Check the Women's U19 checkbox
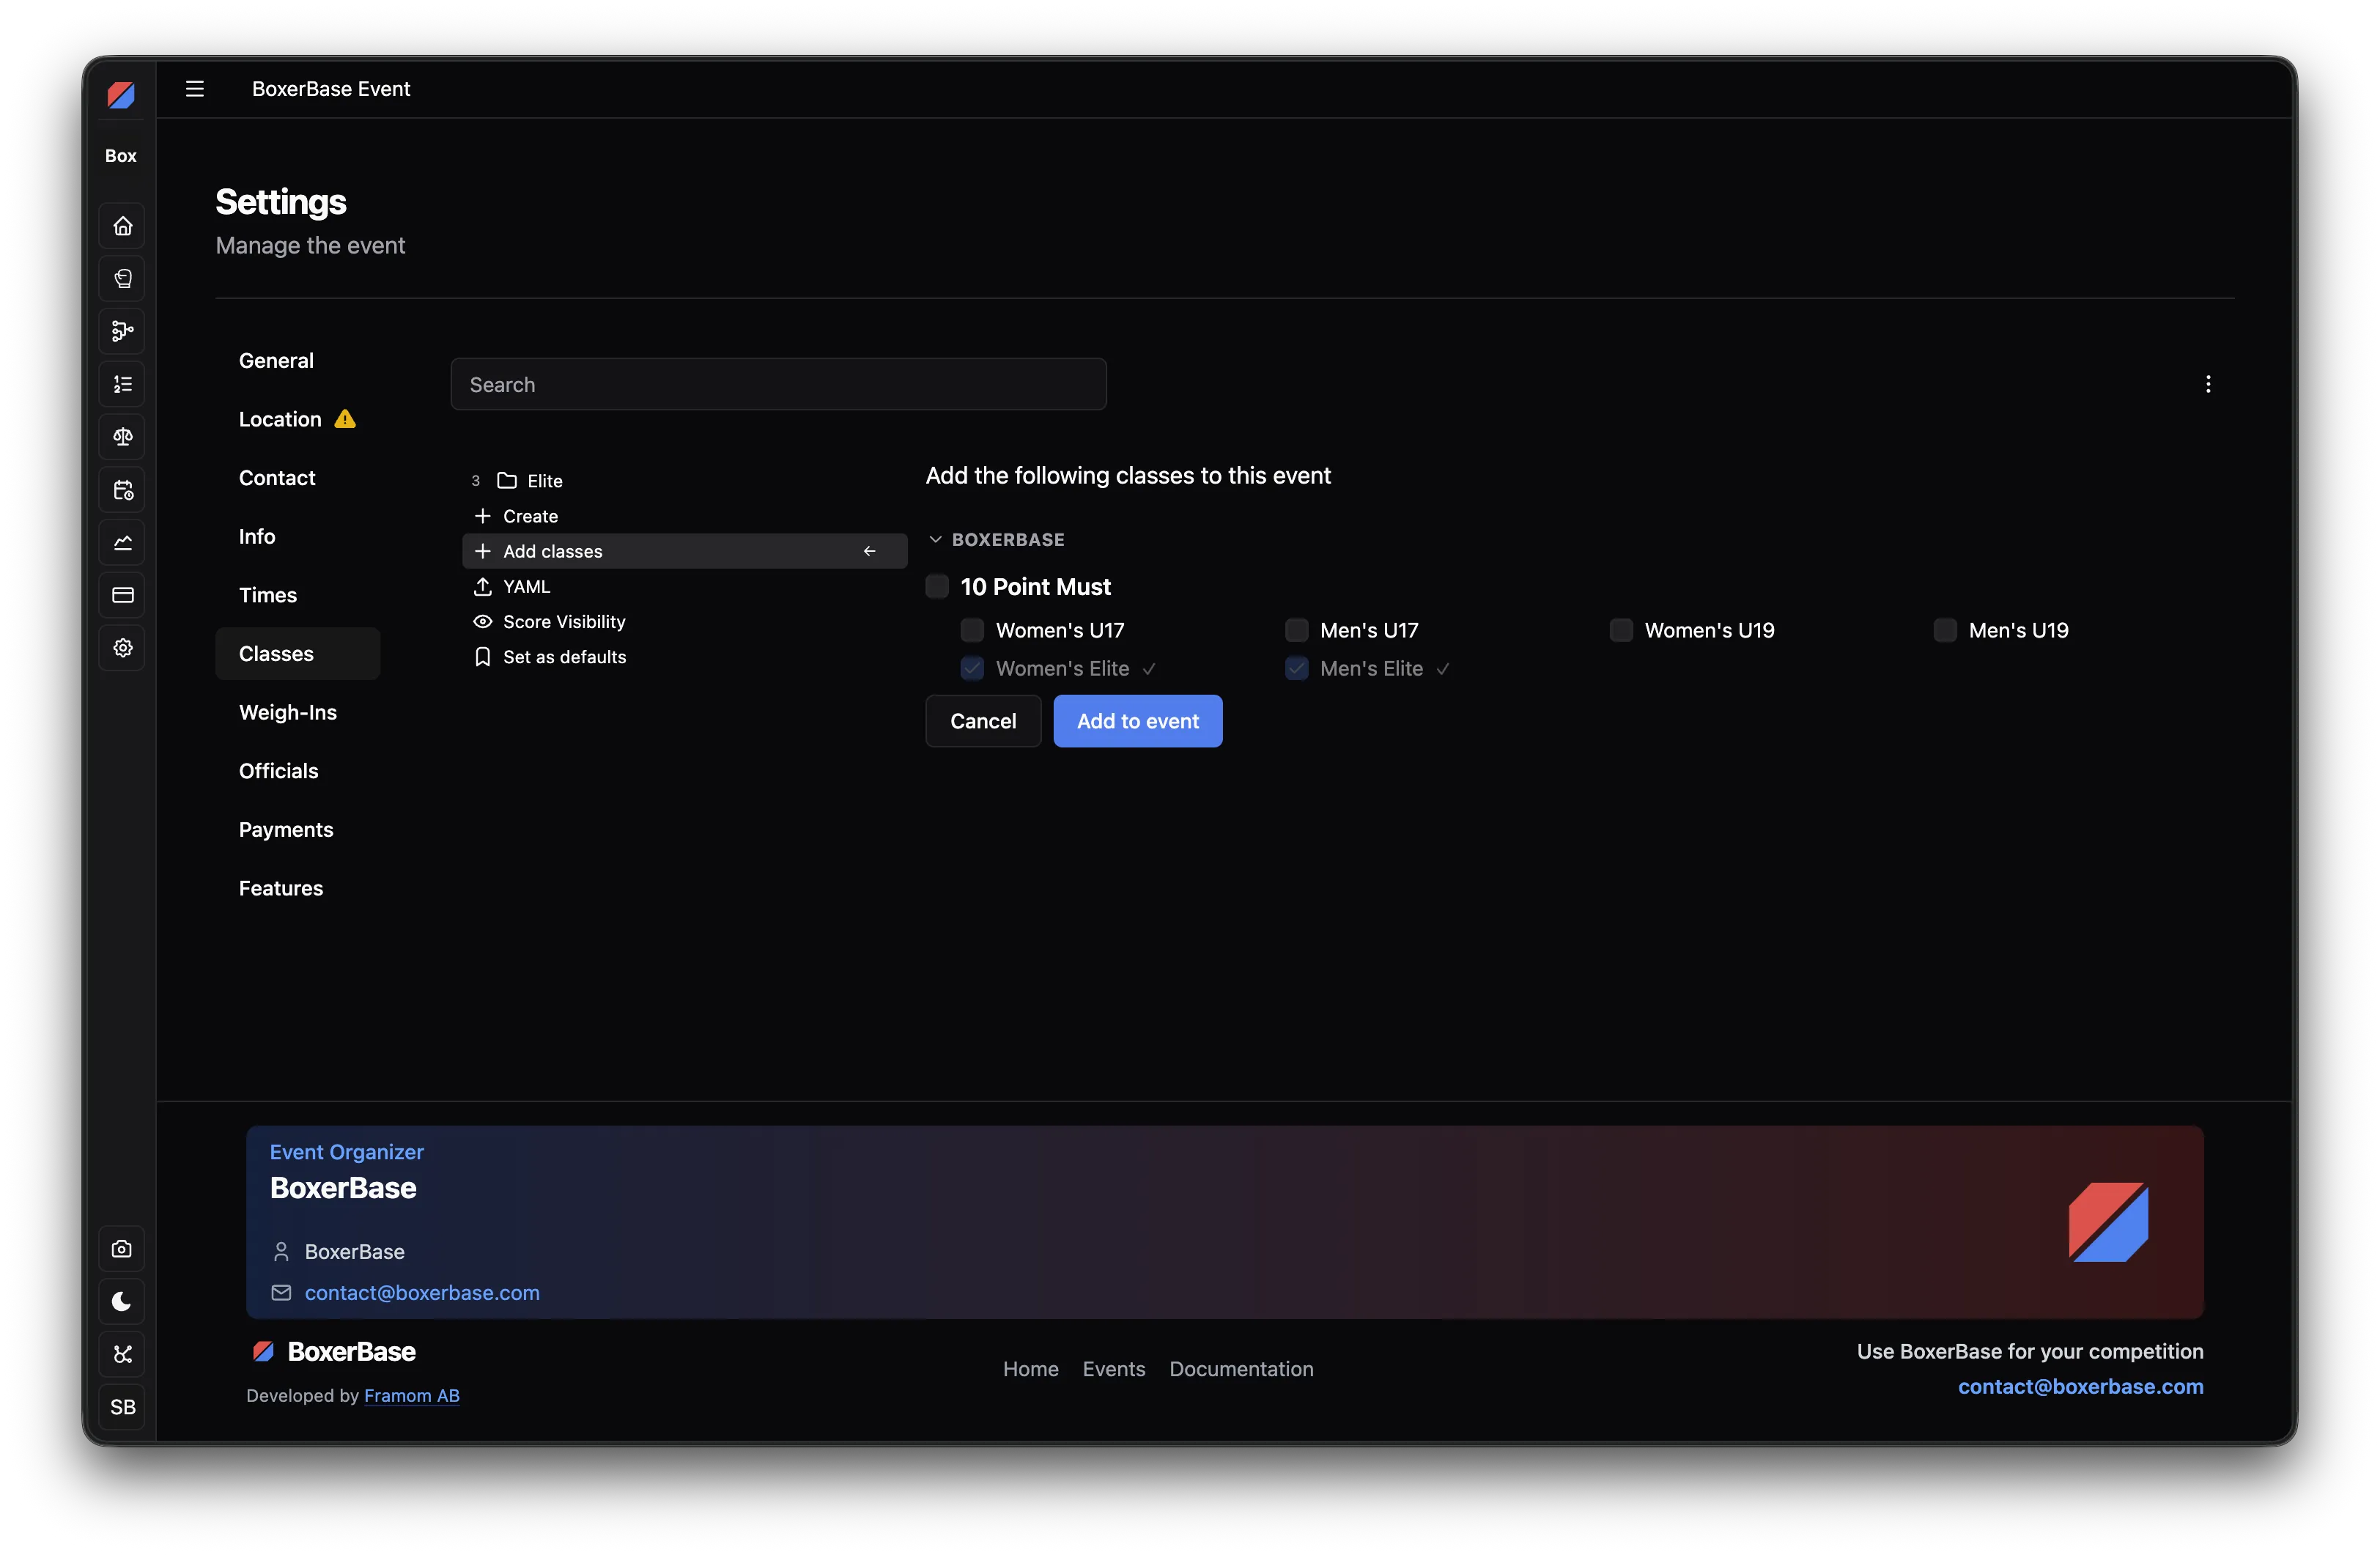The height and width of the screenshot is (1555, 2380). click(x=1621, y=630)
